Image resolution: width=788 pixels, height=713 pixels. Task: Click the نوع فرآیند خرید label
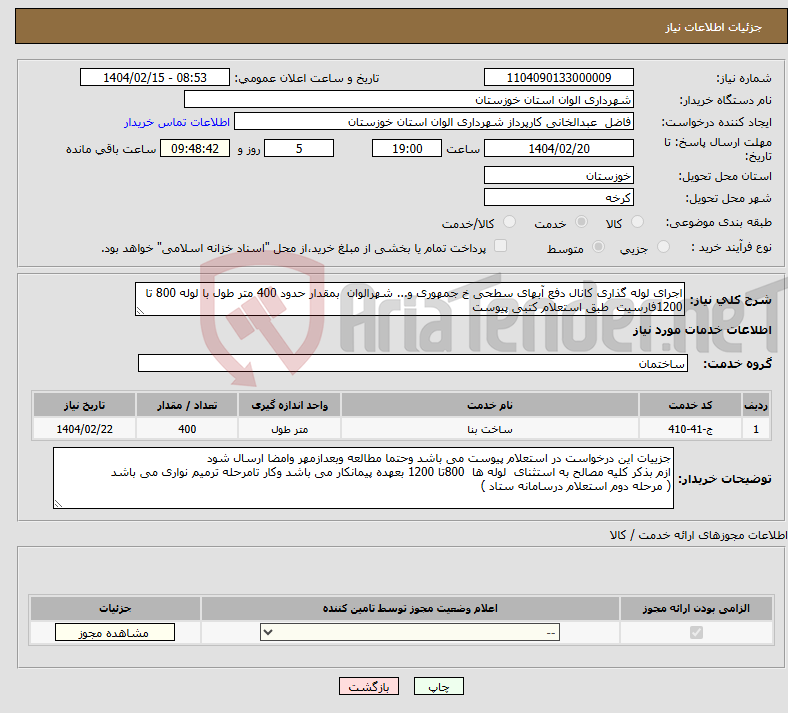731,247
